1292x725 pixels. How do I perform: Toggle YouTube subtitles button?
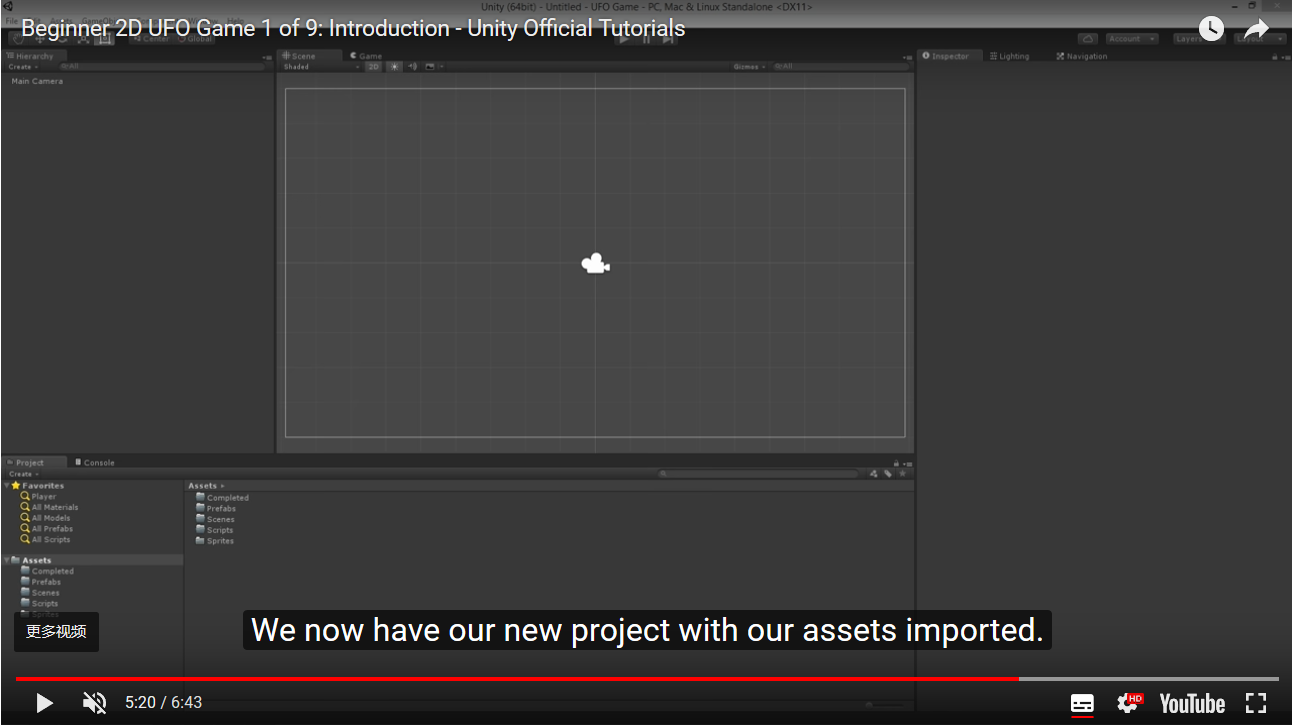[1082, 703]
